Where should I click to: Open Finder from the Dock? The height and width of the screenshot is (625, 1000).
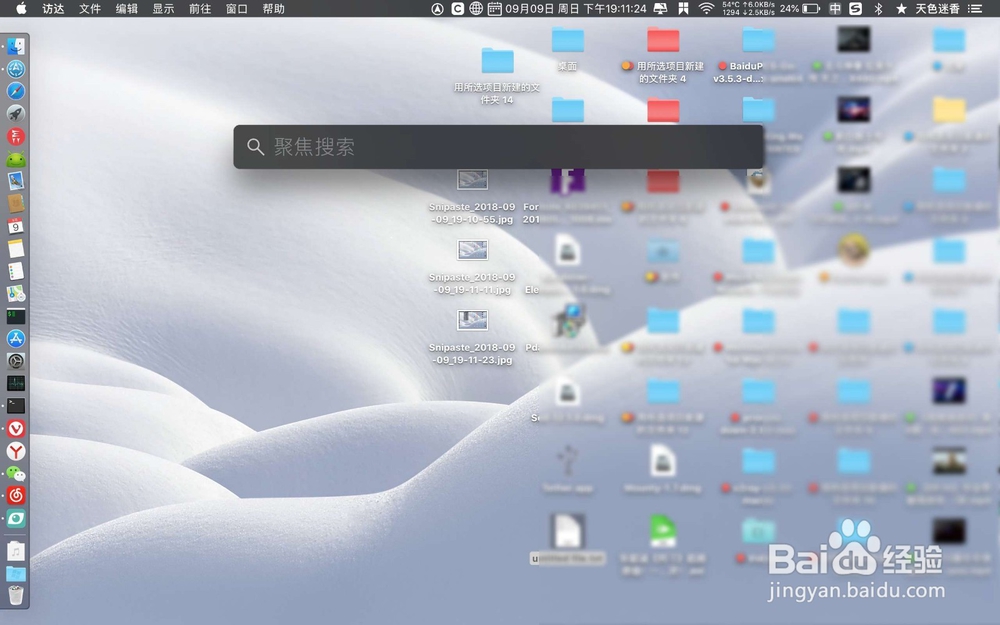[x=16, y=46]
